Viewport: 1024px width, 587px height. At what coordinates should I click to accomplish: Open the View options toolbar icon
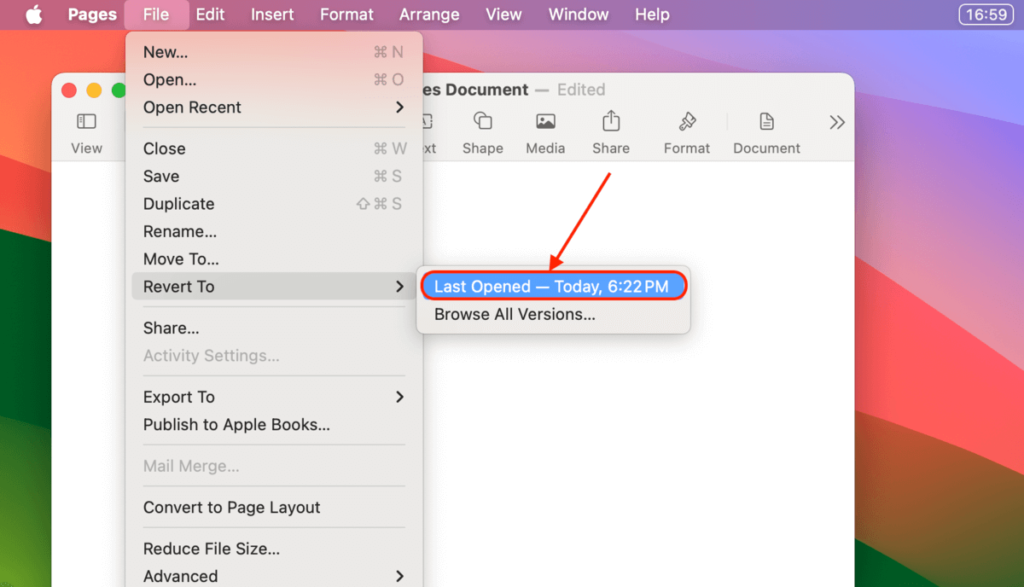(86, 130)
